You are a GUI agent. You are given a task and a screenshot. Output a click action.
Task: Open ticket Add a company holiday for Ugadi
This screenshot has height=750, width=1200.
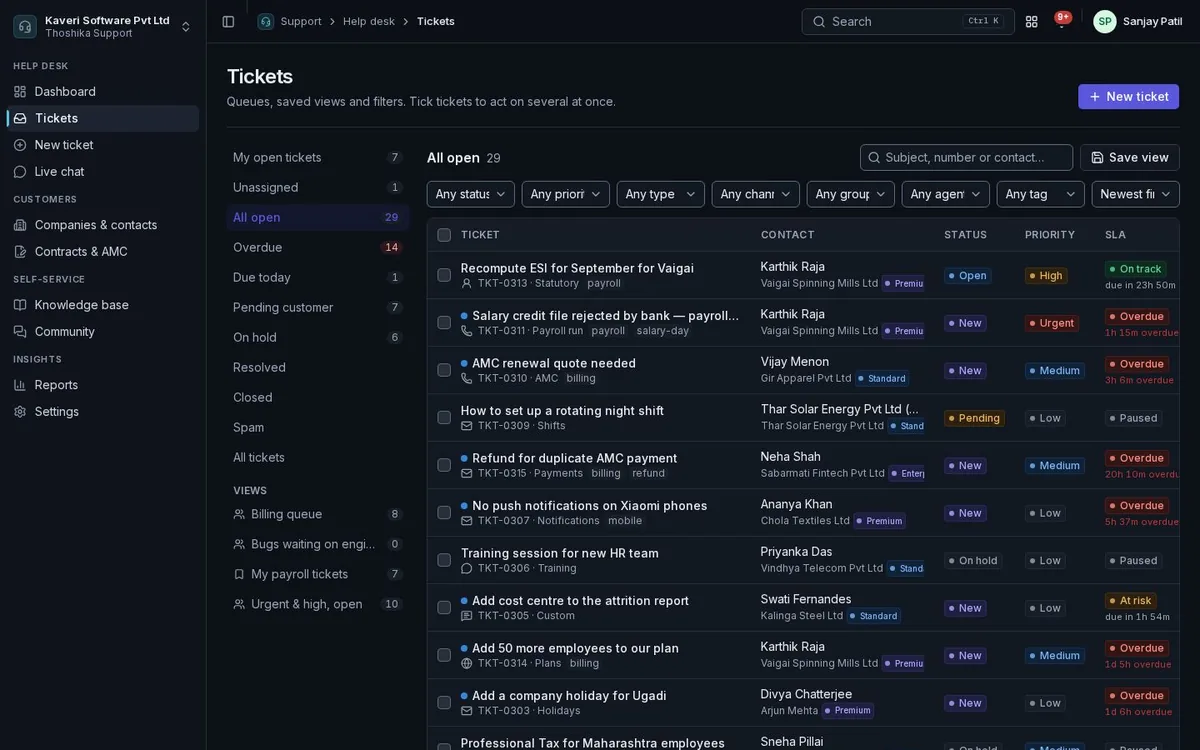[569, 695]
